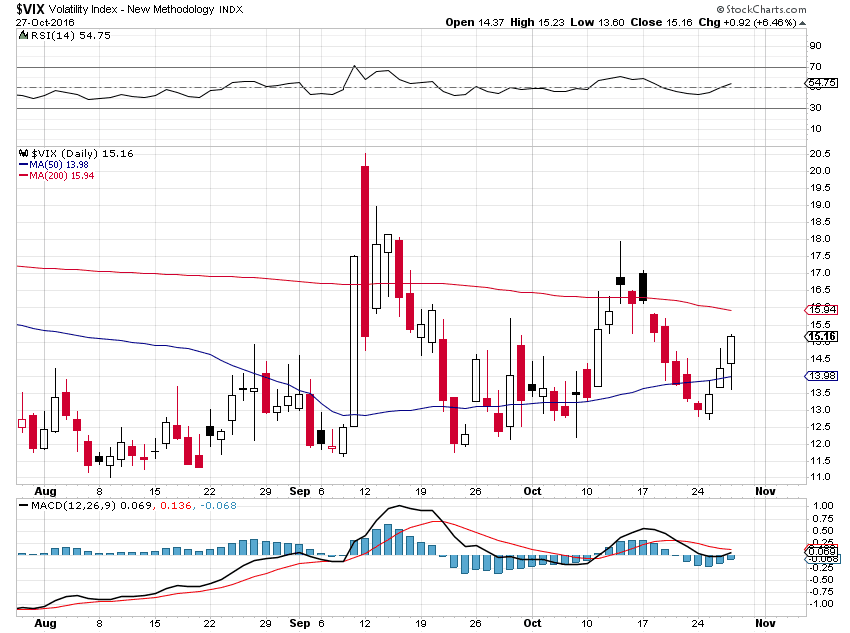Screen dimensions: 850x633
Task: Open the StockCharts.com copyright link
Action: (761, 9)
